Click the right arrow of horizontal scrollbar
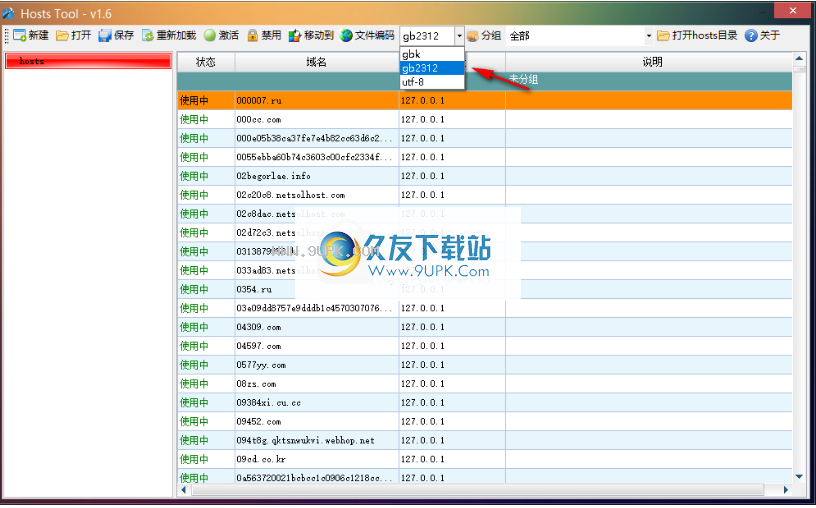The width and height of the screenshot is (816, 508). tap(785, 490)
